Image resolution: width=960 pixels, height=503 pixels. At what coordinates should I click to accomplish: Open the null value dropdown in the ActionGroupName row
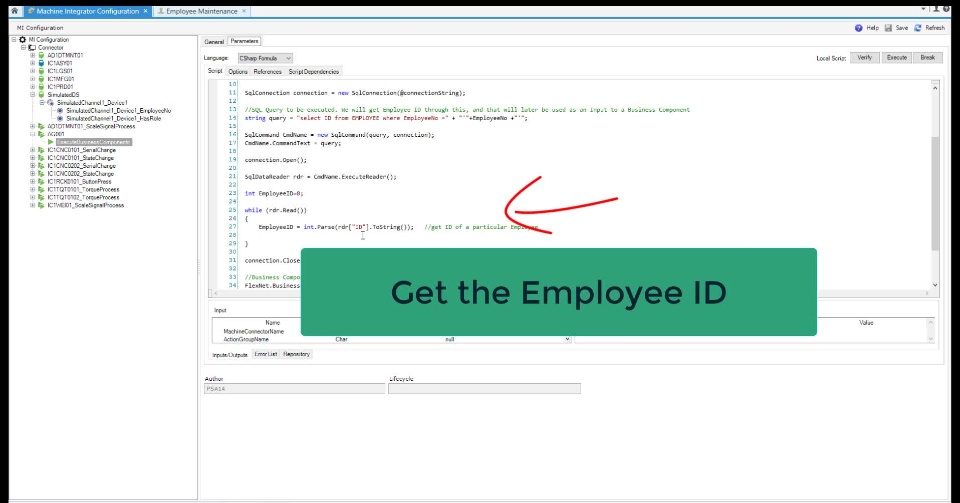[567, 339]
